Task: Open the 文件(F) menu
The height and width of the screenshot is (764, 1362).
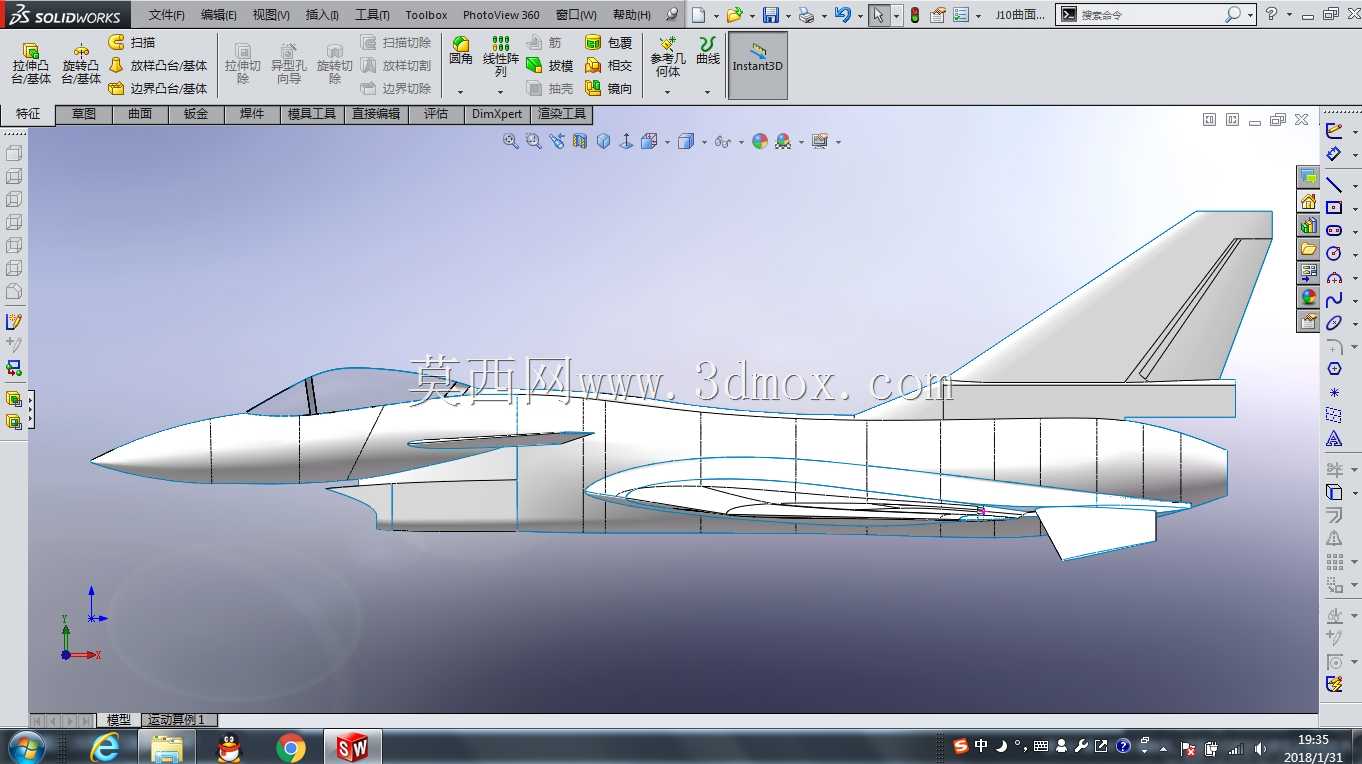Action: click(x=167, y=15)
